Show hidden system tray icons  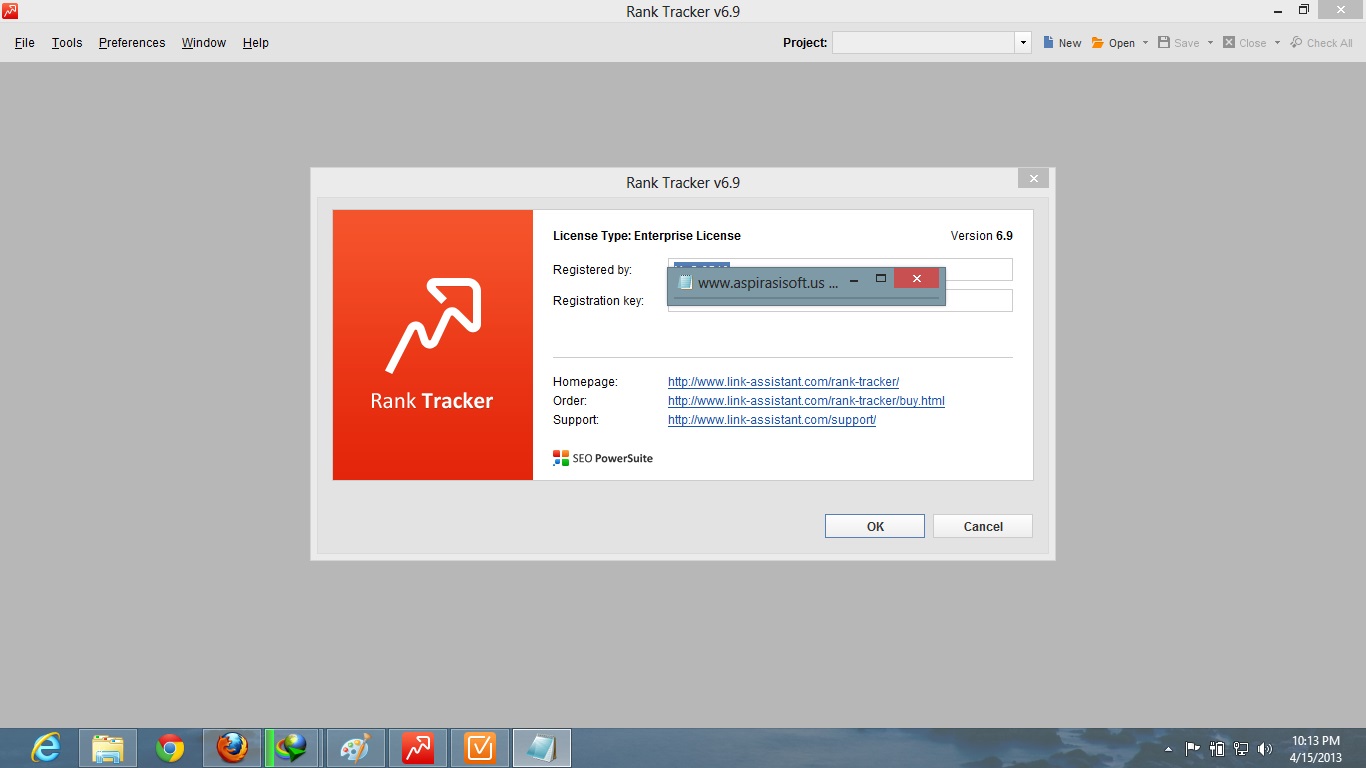coord(1169,749)
